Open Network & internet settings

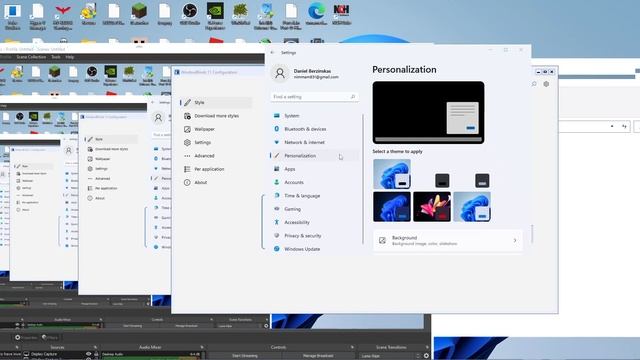[x=314, y=142]
